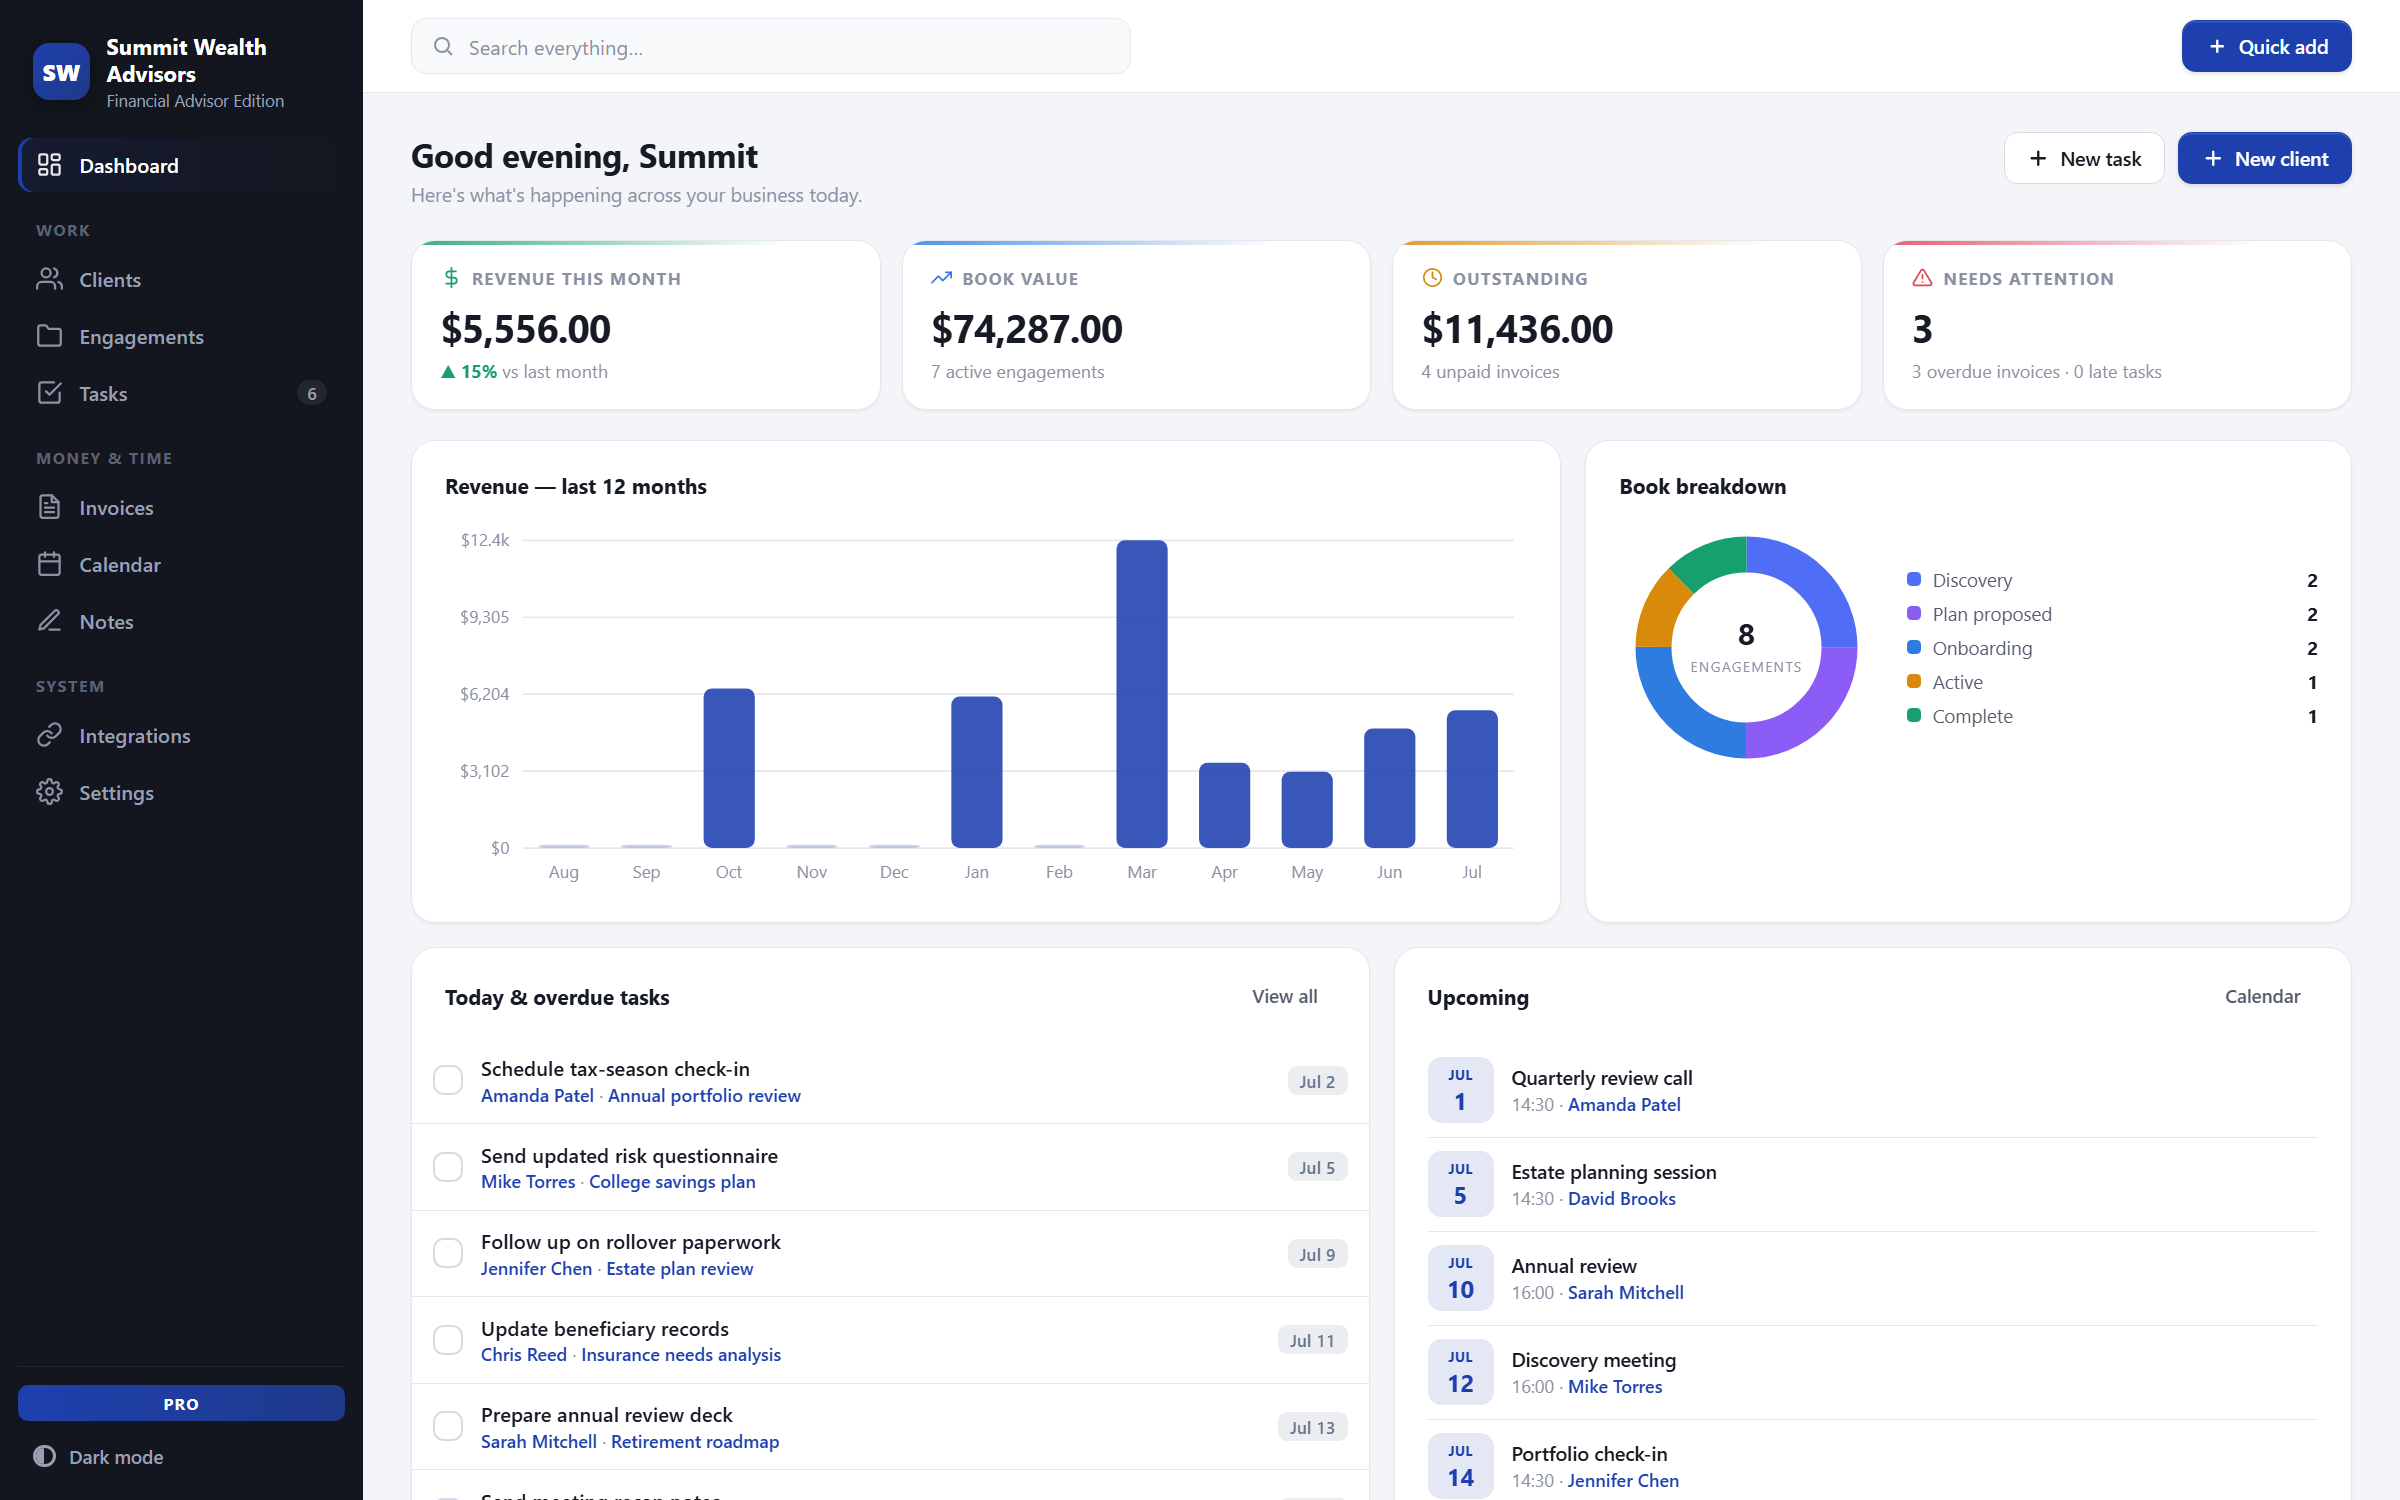Click the Complete green legend swatch
This screenshot has height=1500, width=2400.
pyautogui.click(x=1914, y=715)
